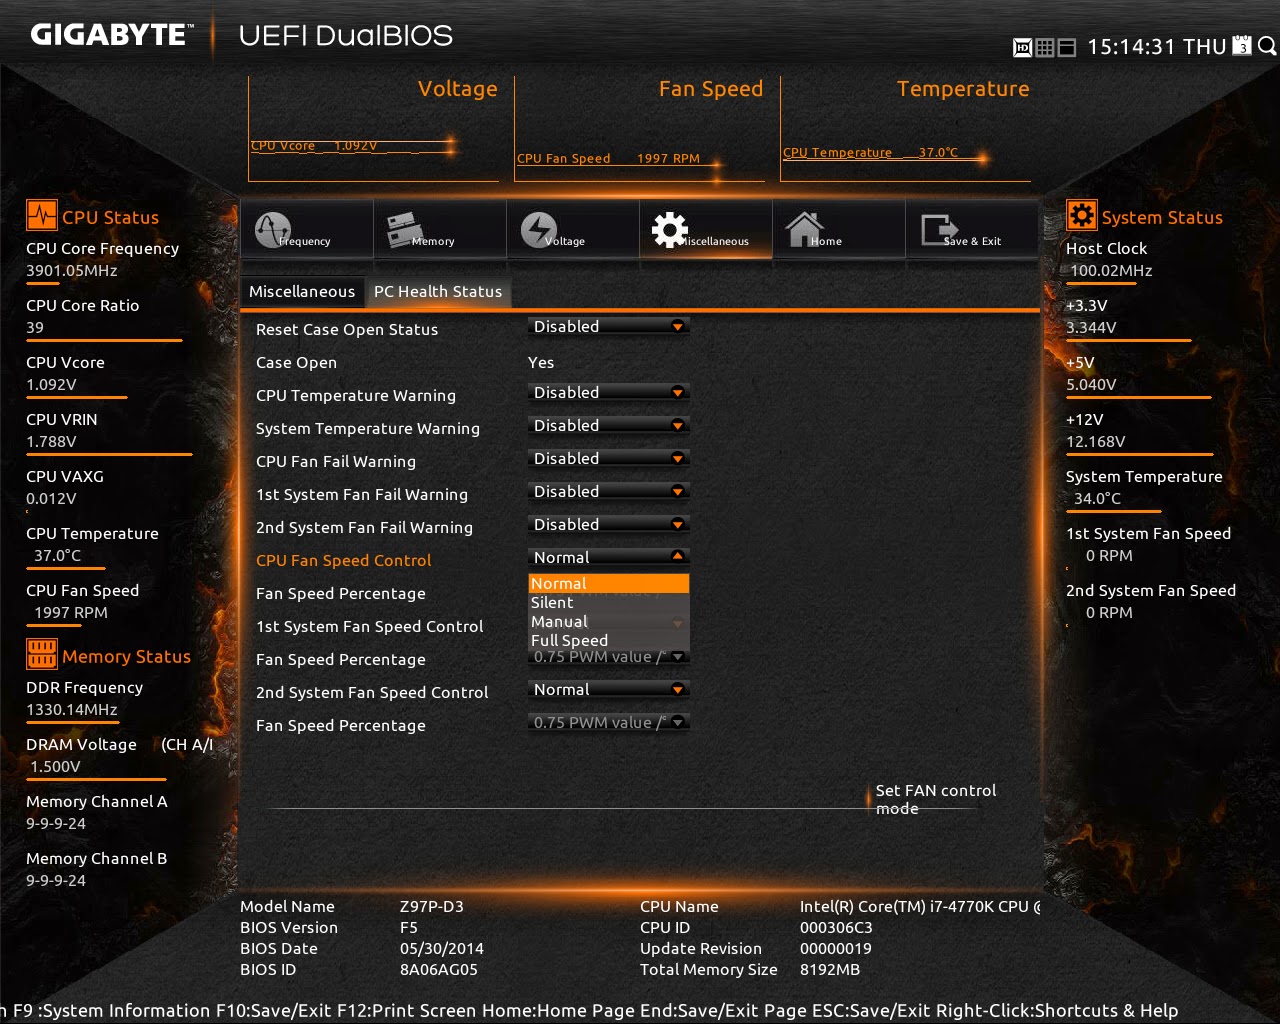The width and height of the screenshot is (1280, 1024).
Task: Click CPU Temperature graph reading 37.0°C
Action: point(870,153)
